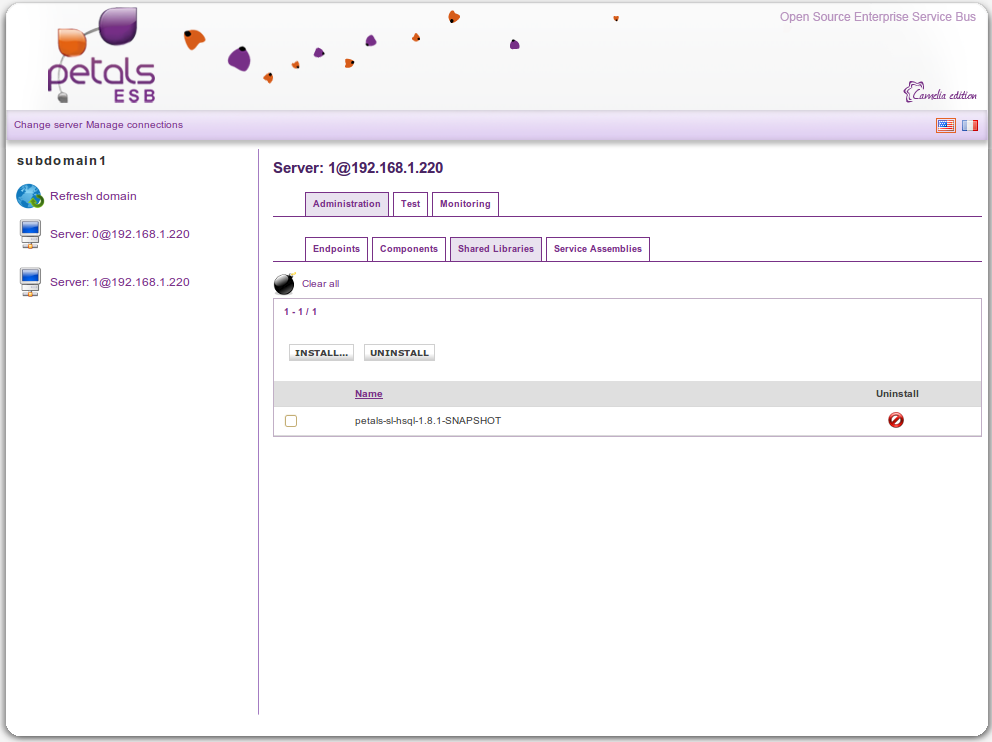Switch language with the French flag icon
Viewport: 992px width, 742px height.
970,125
